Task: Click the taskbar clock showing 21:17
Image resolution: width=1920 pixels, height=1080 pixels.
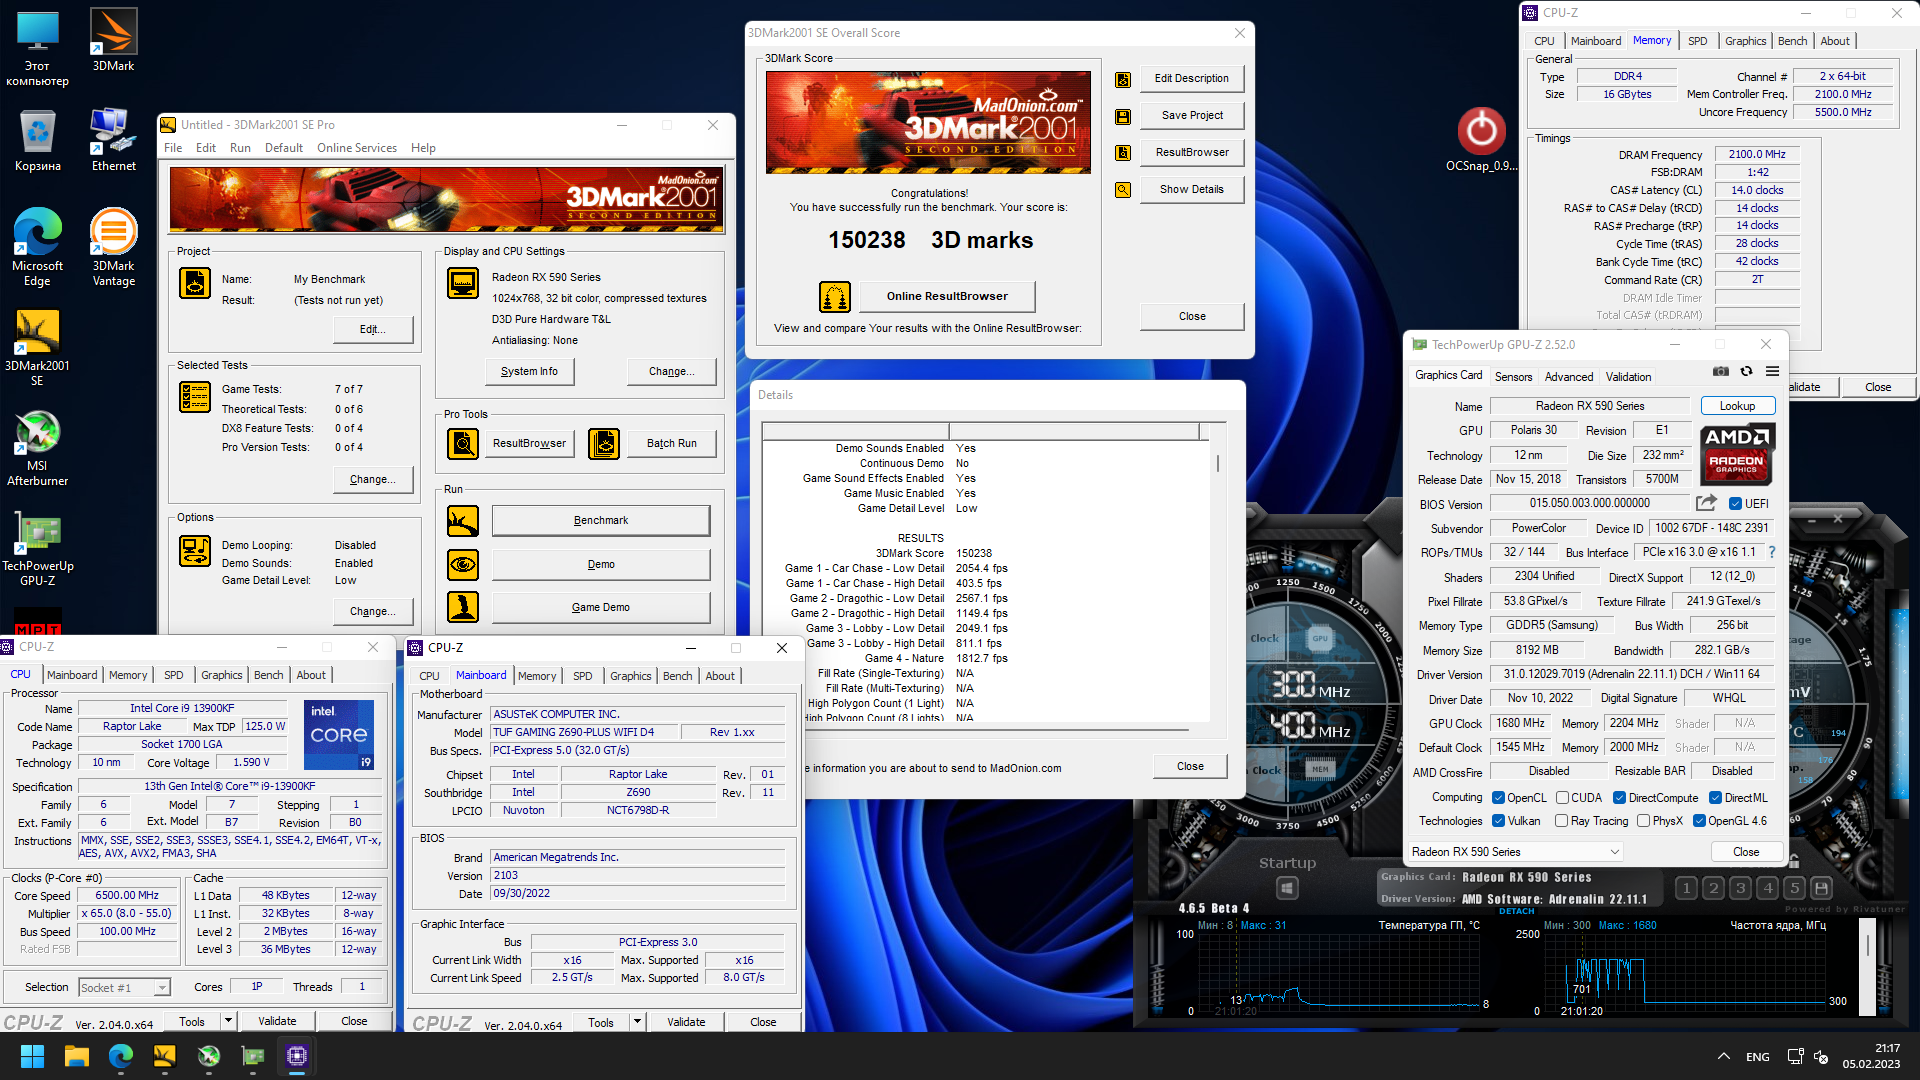Action: pyautogui.click(x=1871, y=1056)
